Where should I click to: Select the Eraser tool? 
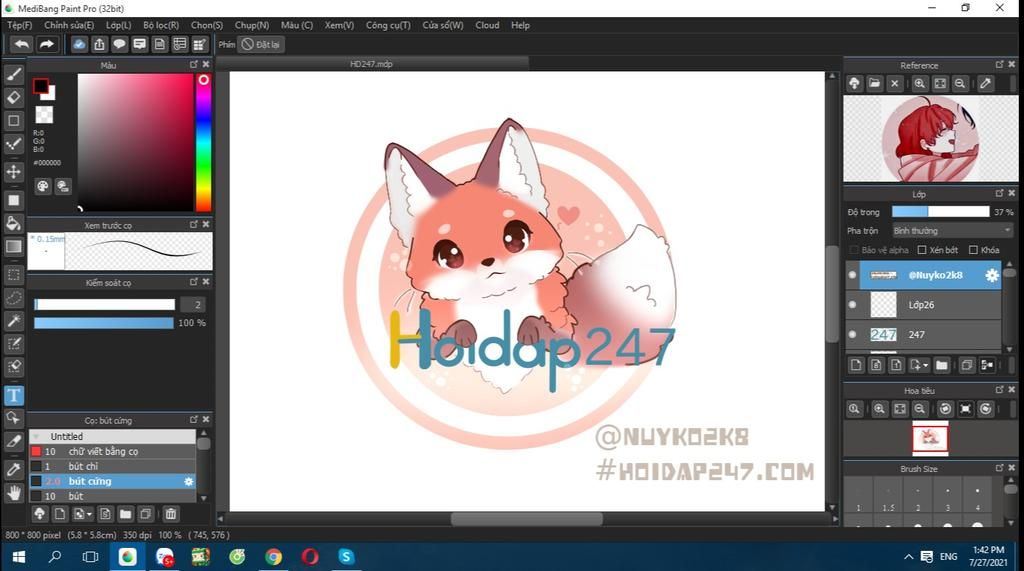pyautogui.click(x=14, y=97)
